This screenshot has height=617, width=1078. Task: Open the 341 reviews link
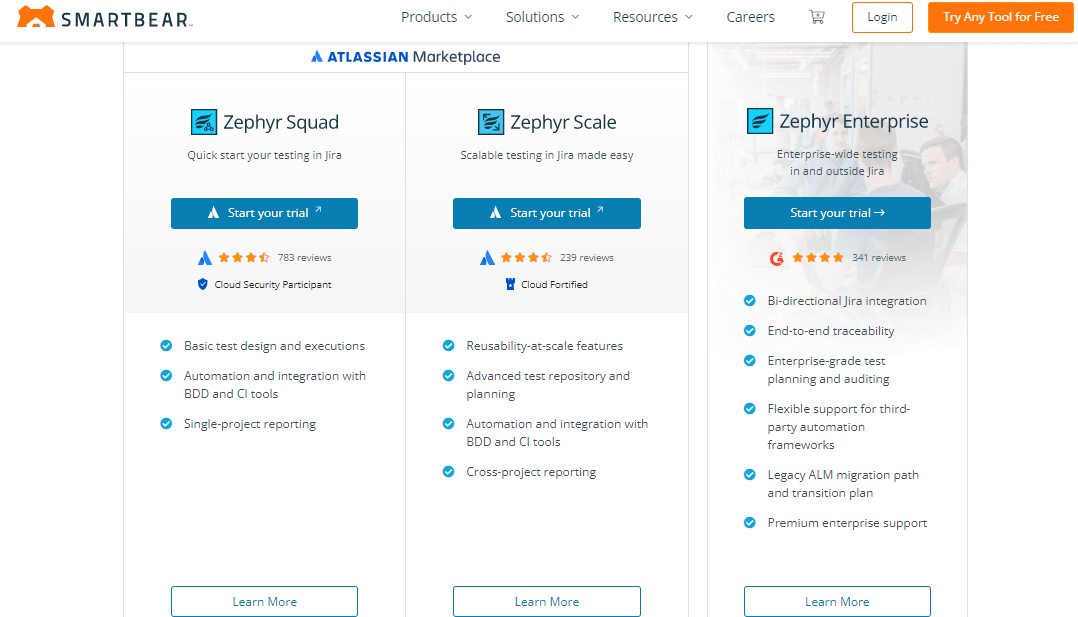click(879, 258)
